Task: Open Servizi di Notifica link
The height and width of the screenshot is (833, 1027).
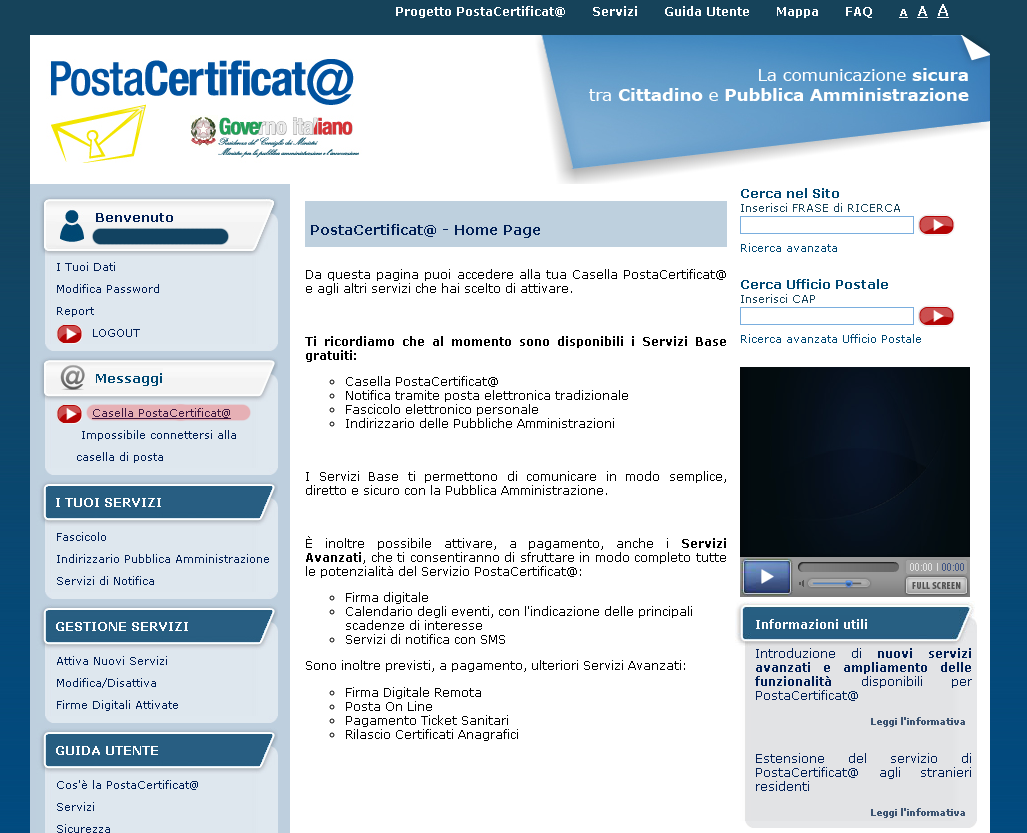Action: pos(105,581)
